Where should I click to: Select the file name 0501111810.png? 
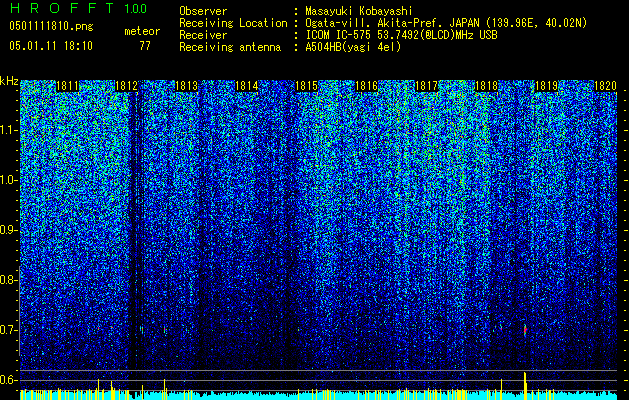pyautogui.click(x=51, y=27)
